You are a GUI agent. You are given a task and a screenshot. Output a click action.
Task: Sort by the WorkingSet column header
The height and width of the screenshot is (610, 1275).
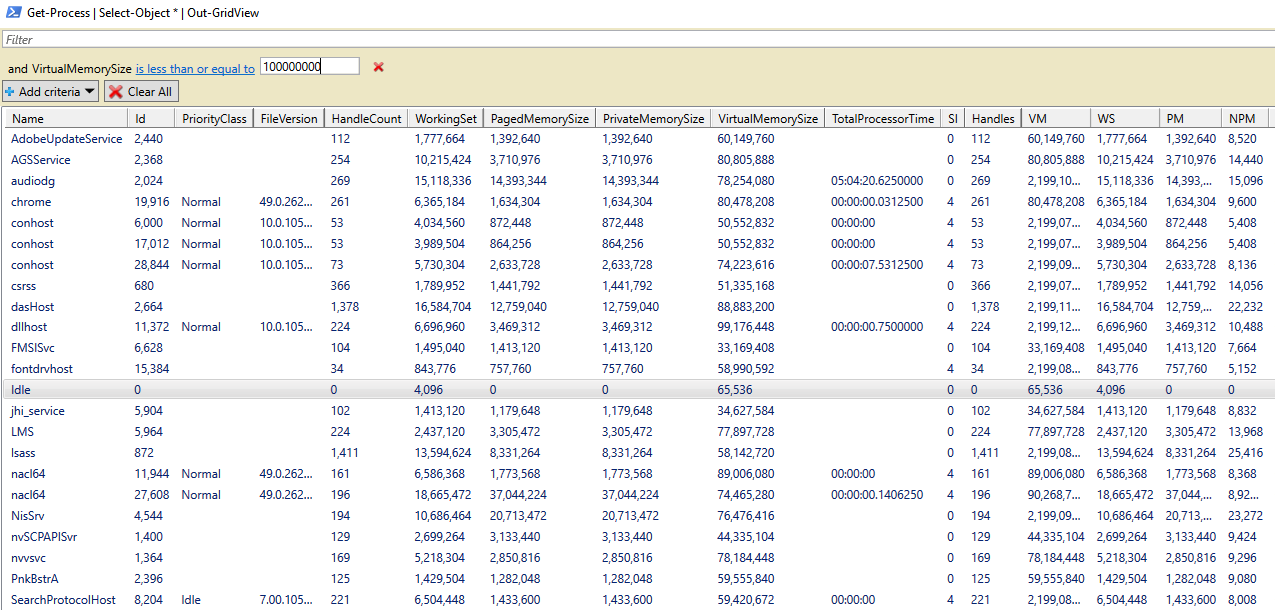pyautogui.click(x=446, y=118)
